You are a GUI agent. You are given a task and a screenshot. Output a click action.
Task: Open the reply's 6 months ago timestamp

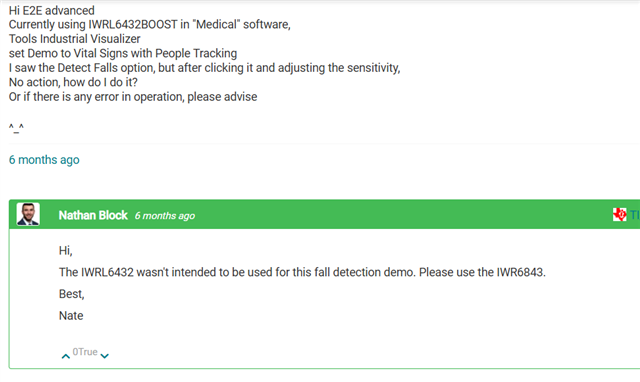click(x=165, y=215)
